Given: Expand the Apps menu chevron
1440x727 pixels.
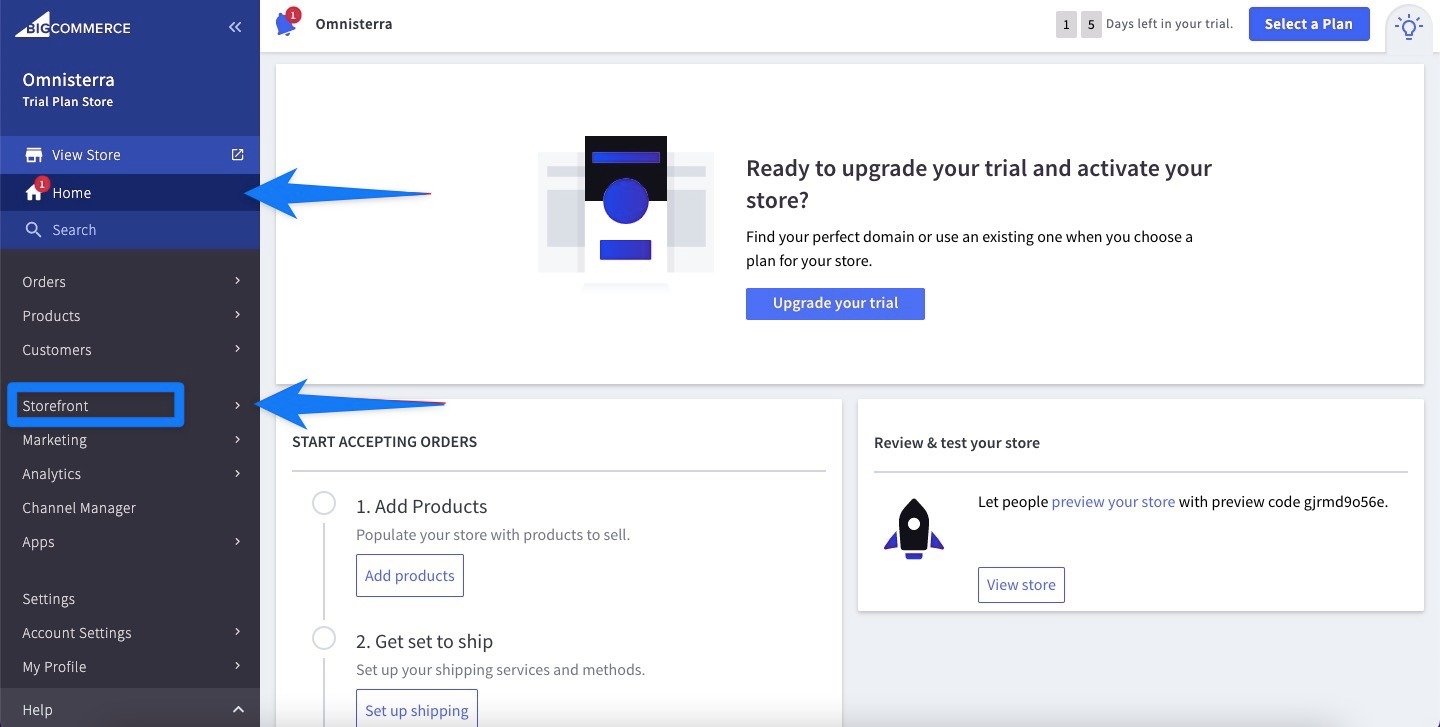Looking at the screenshot, I should click(237, 541).
